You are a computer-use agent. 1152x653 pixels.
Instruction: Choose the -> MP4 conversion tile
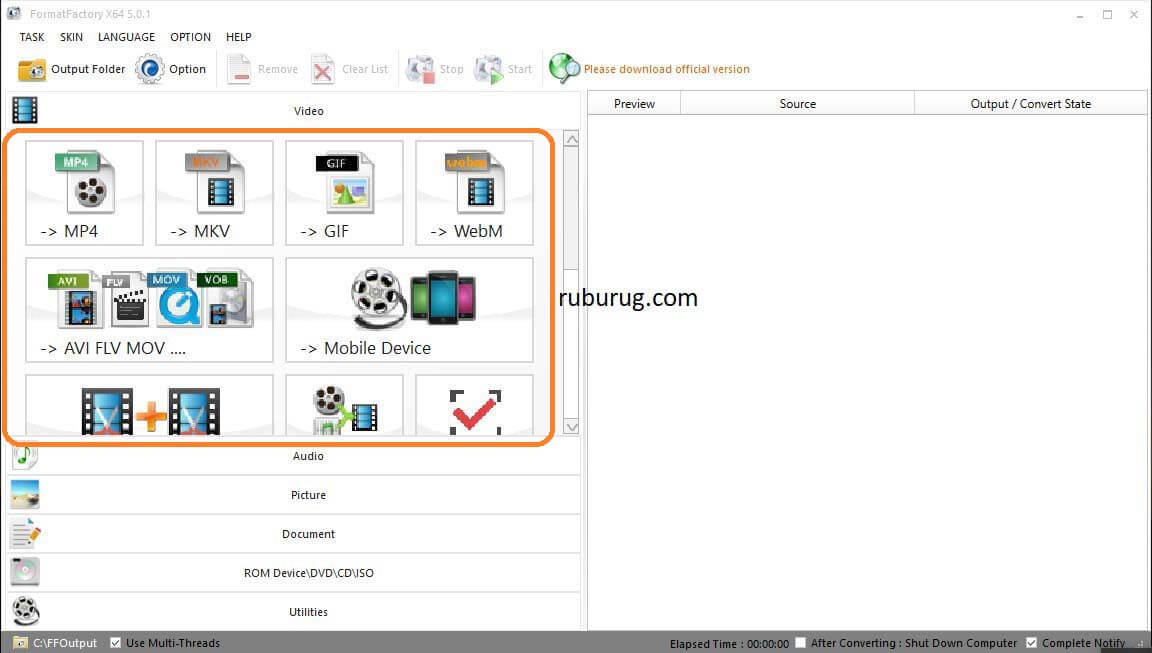pos(84,192)
